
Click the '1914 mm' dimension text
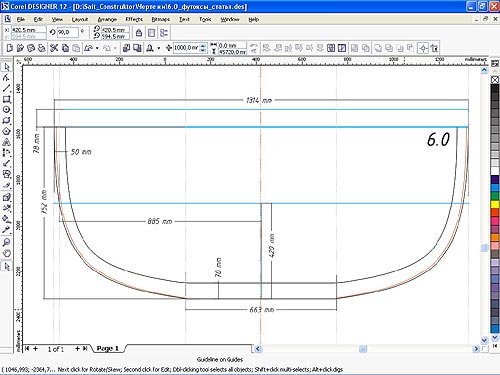point(259,100)
